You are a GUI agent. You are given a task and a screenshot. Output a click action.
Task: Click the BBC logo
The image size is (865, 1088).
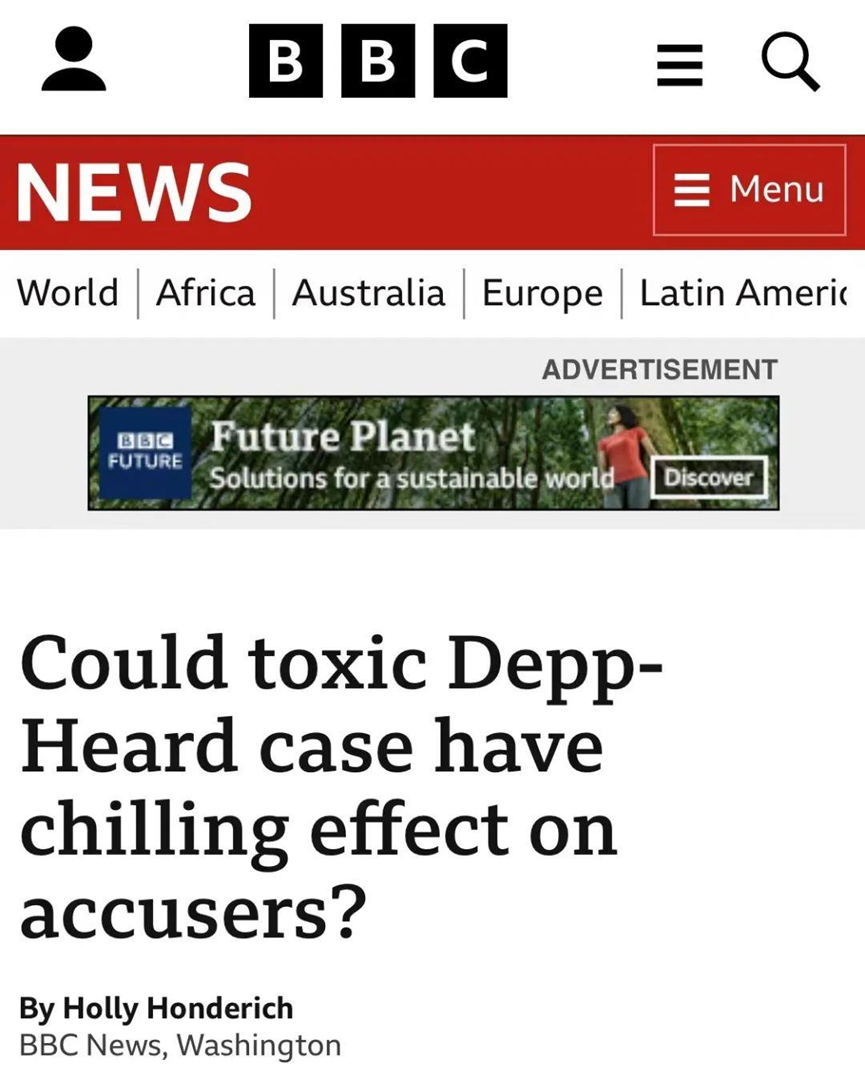pyautogui.click(x=378, y=60)
